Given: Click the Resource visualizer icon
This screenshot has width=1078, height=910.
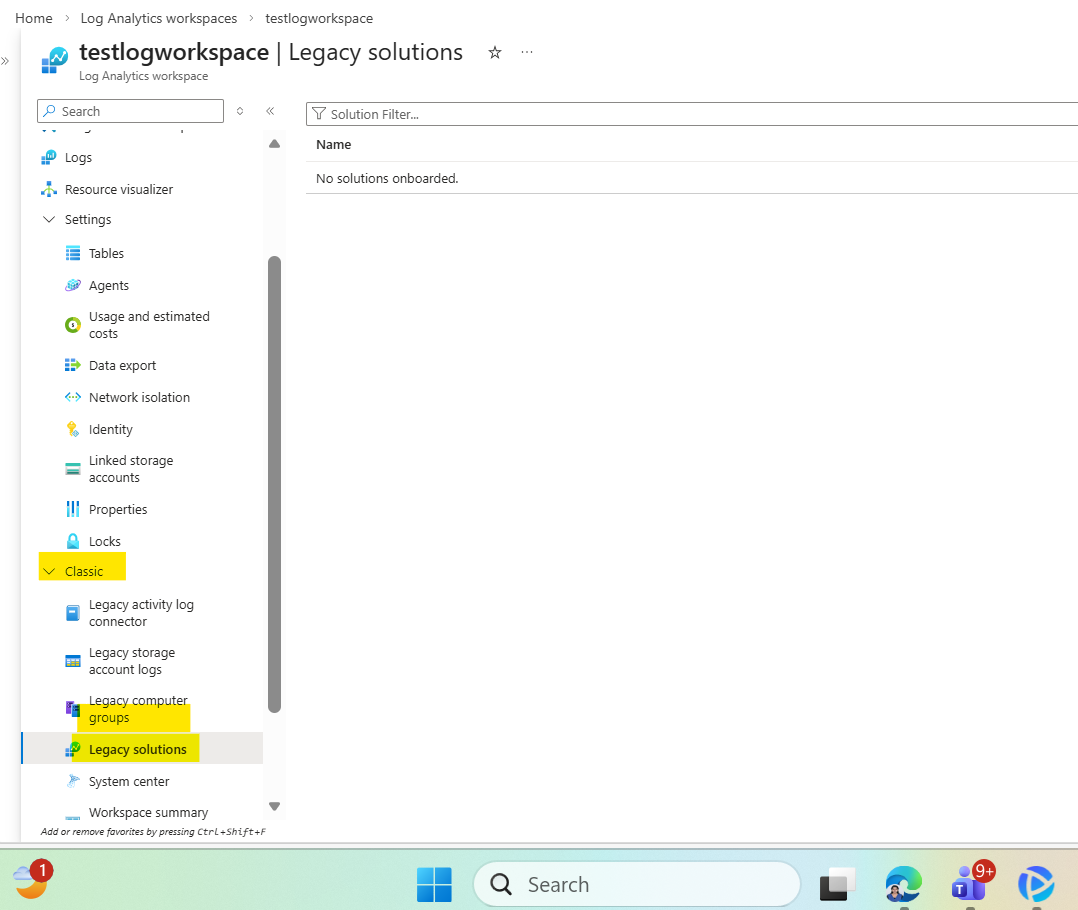Looking at the screenshot, I should [x=49, y=189].
